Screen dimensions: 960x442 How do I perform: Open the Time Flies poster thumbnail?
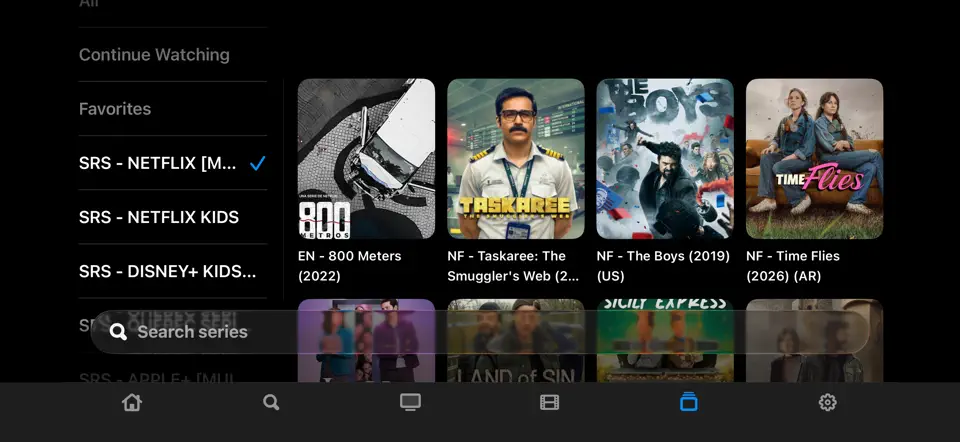tap(814, 159)
